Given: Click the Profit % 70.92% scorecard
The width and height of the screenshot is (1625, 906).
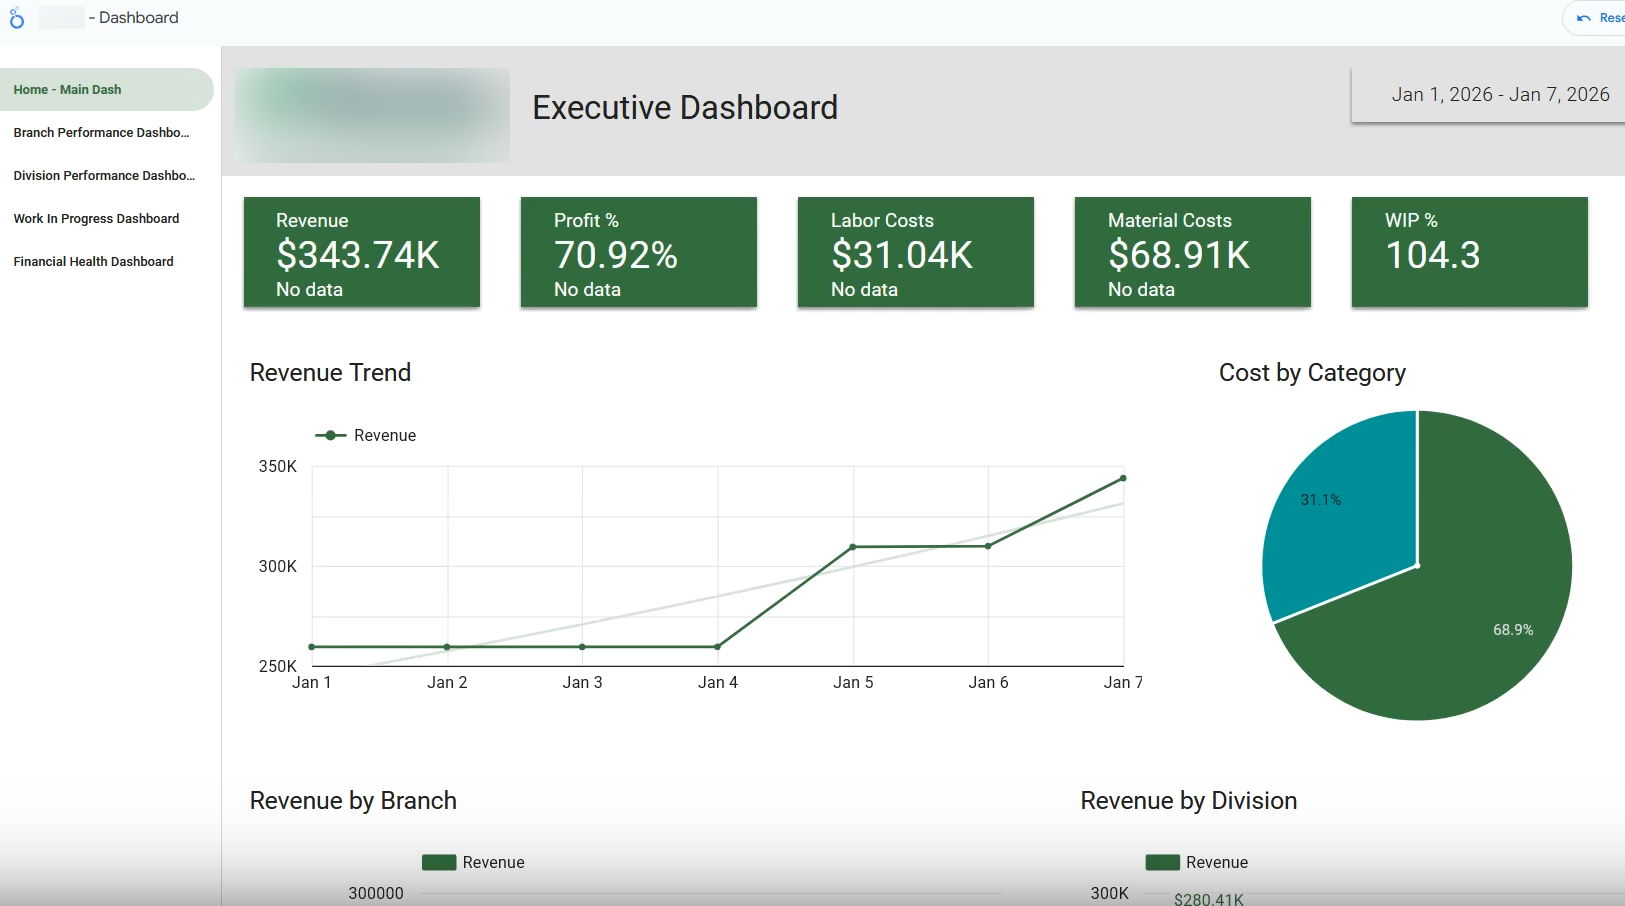Looking at the screenshot, I should 639,252.
